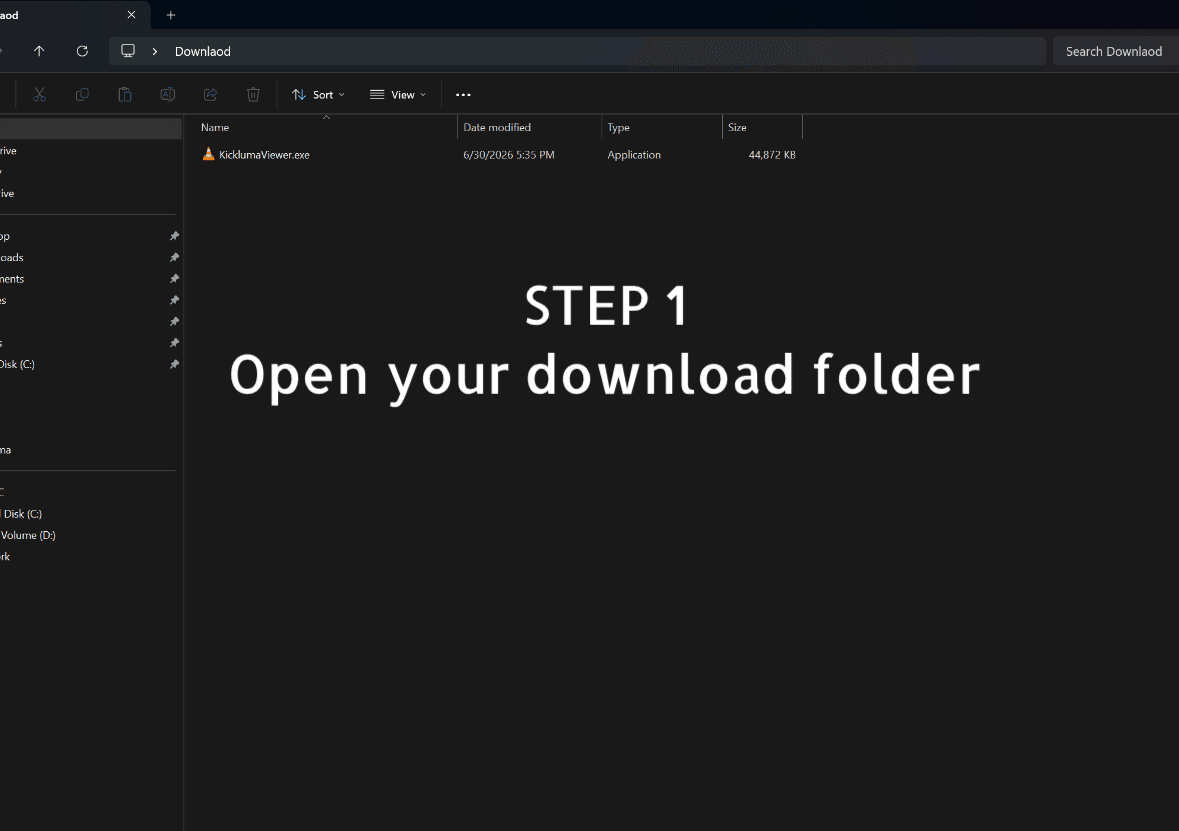Image resolution: width=1179 pixels, height=831 pixels.
Task: Go up one folder level
Action: pos(39,51)
